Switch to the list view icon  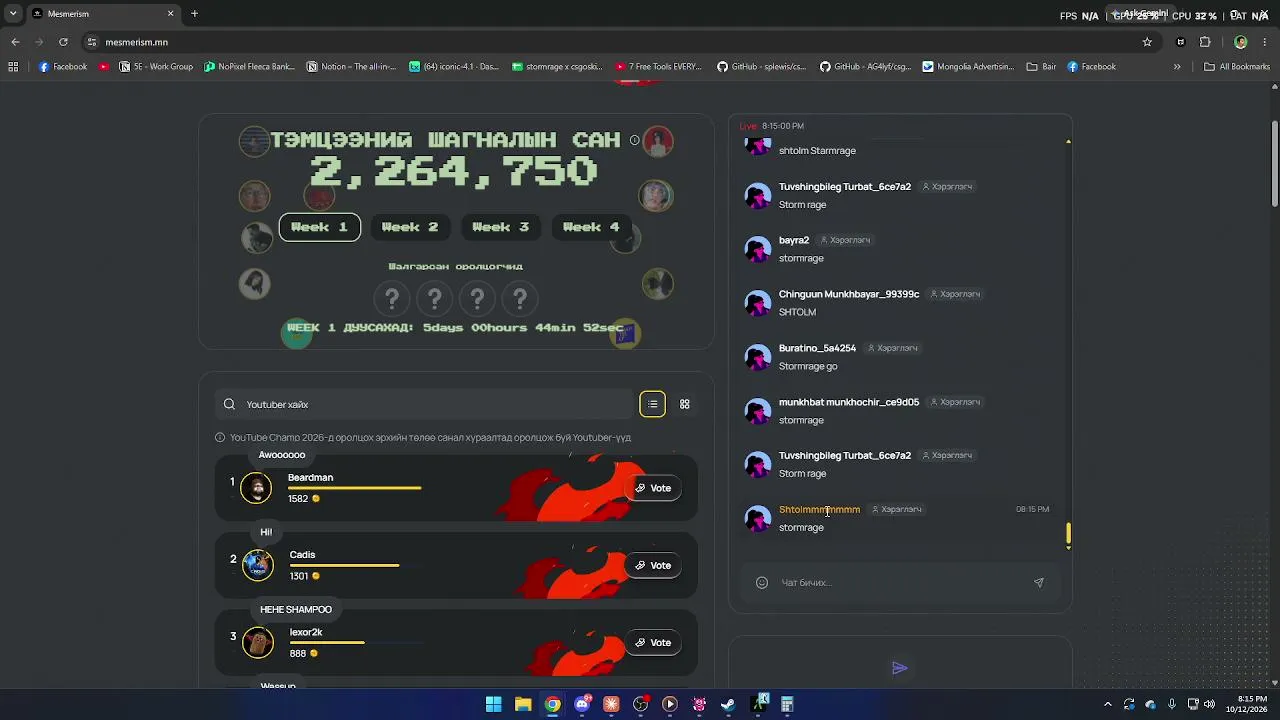click(x=652, y=404)
